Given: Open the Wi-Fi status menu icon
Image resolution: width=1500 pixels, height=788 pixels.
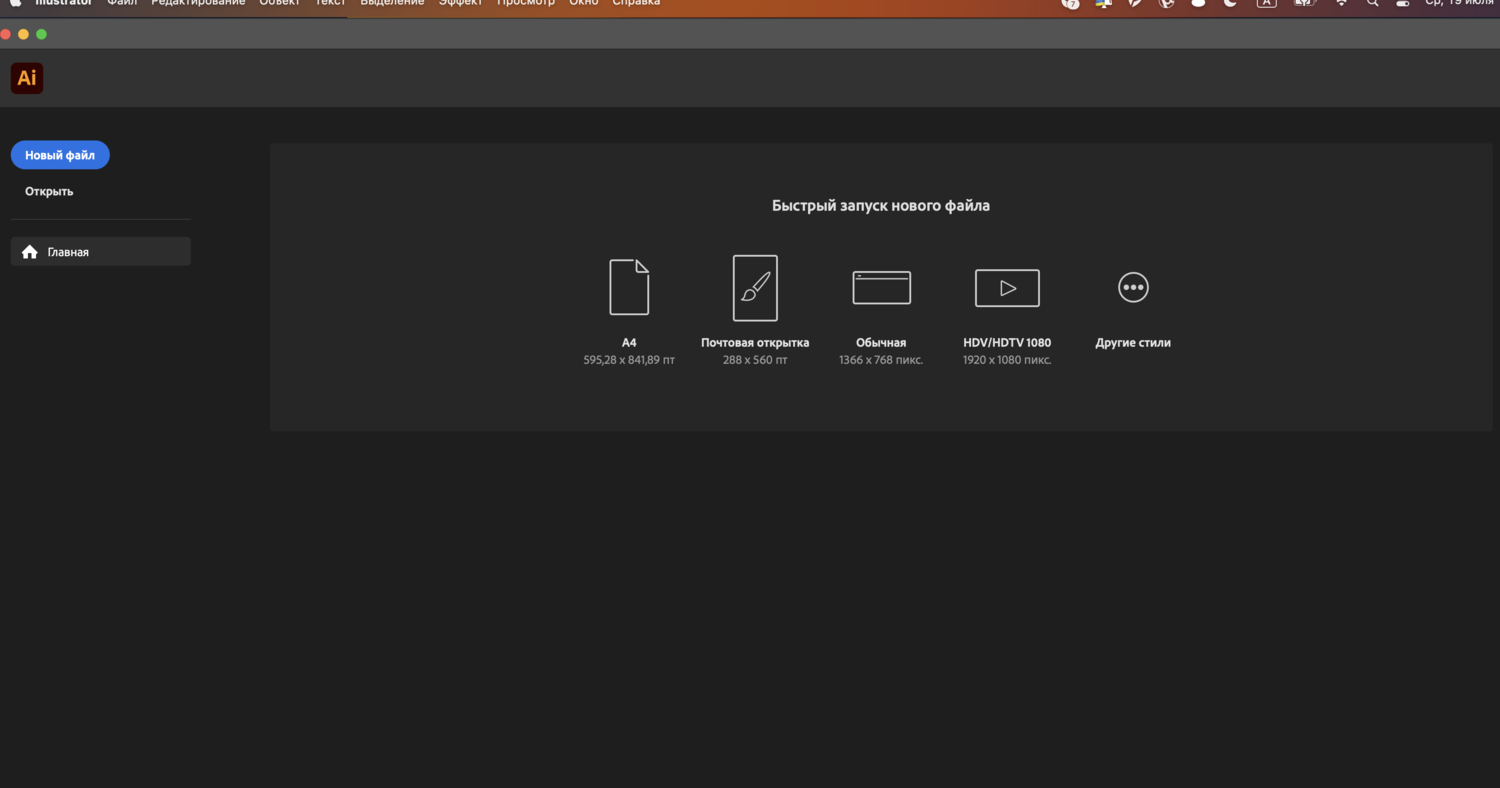Looking at the screenshot, I should (1342, 3).
